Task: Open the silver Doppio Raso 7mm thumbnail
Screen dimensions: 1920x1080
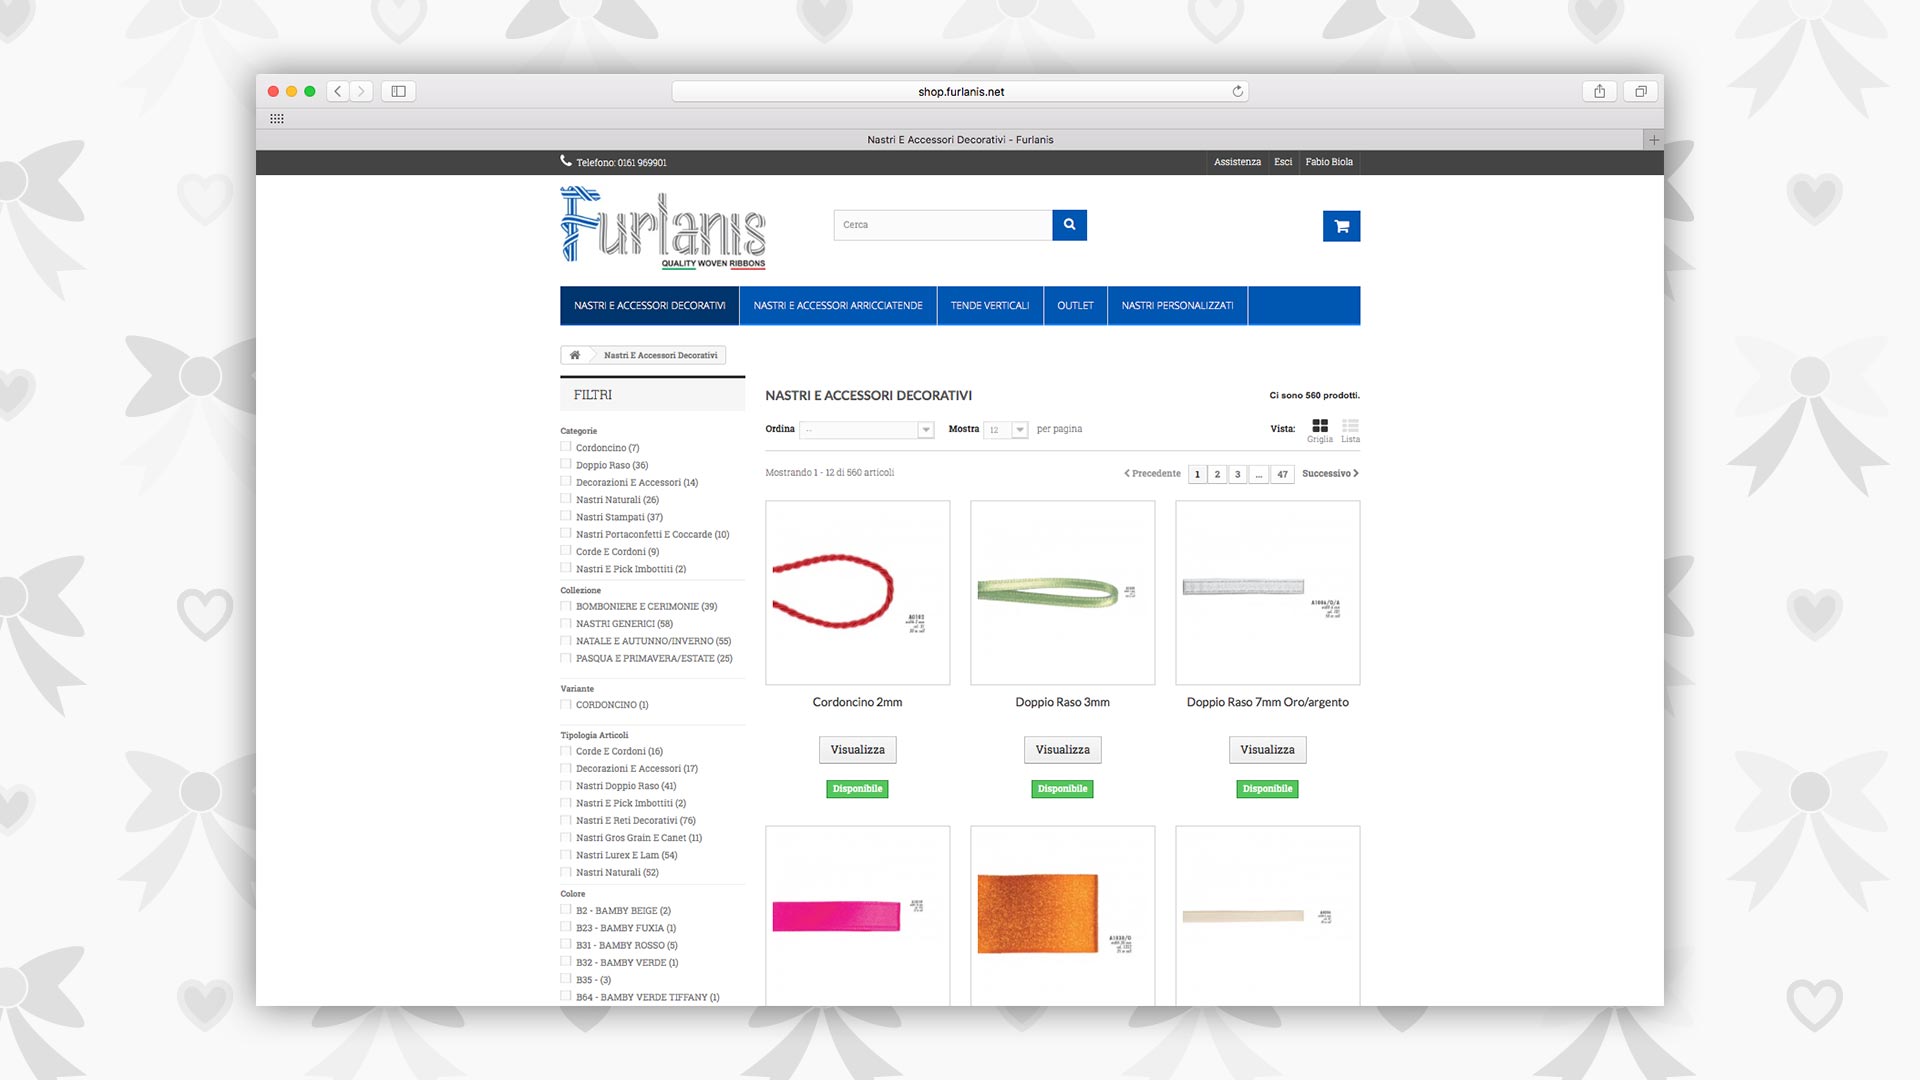Action: [1267, 593]
